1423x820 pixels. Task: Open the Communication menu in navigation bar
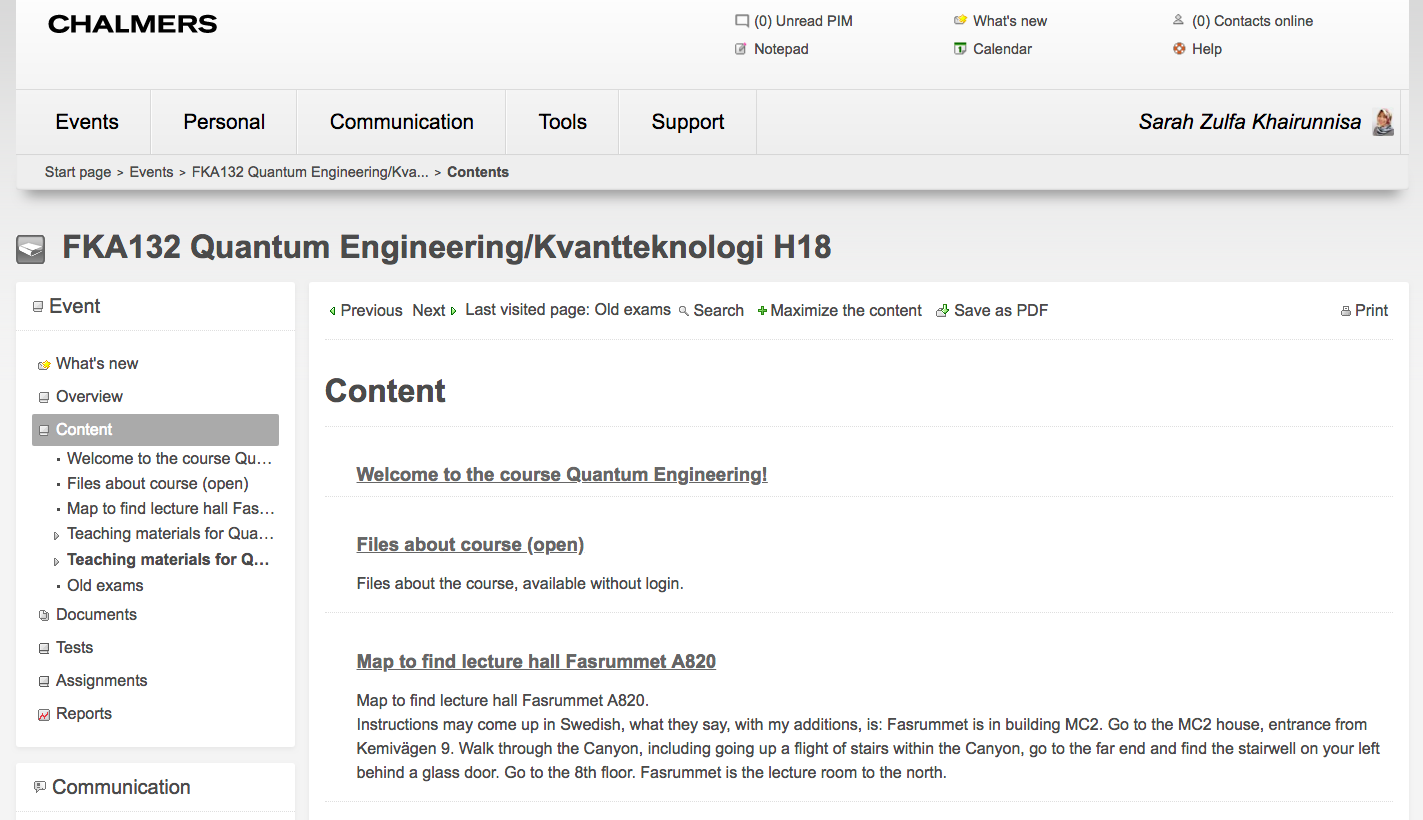pos(401,122)
